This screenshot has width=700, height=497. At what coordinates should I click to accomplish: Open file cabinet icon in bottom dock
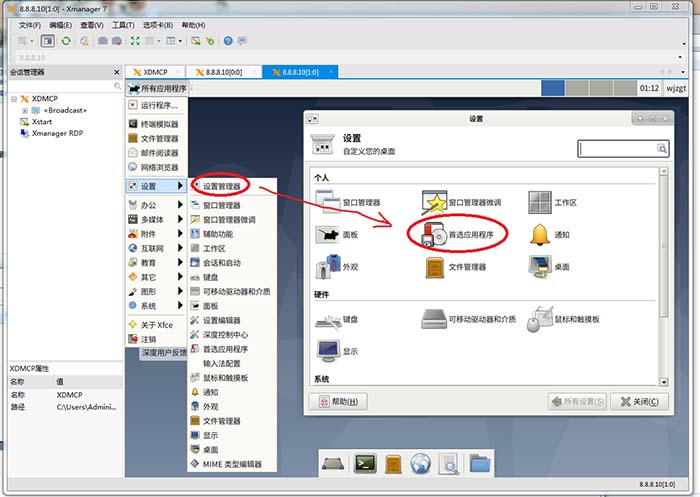pyautogui.click(x=393, y=464)
